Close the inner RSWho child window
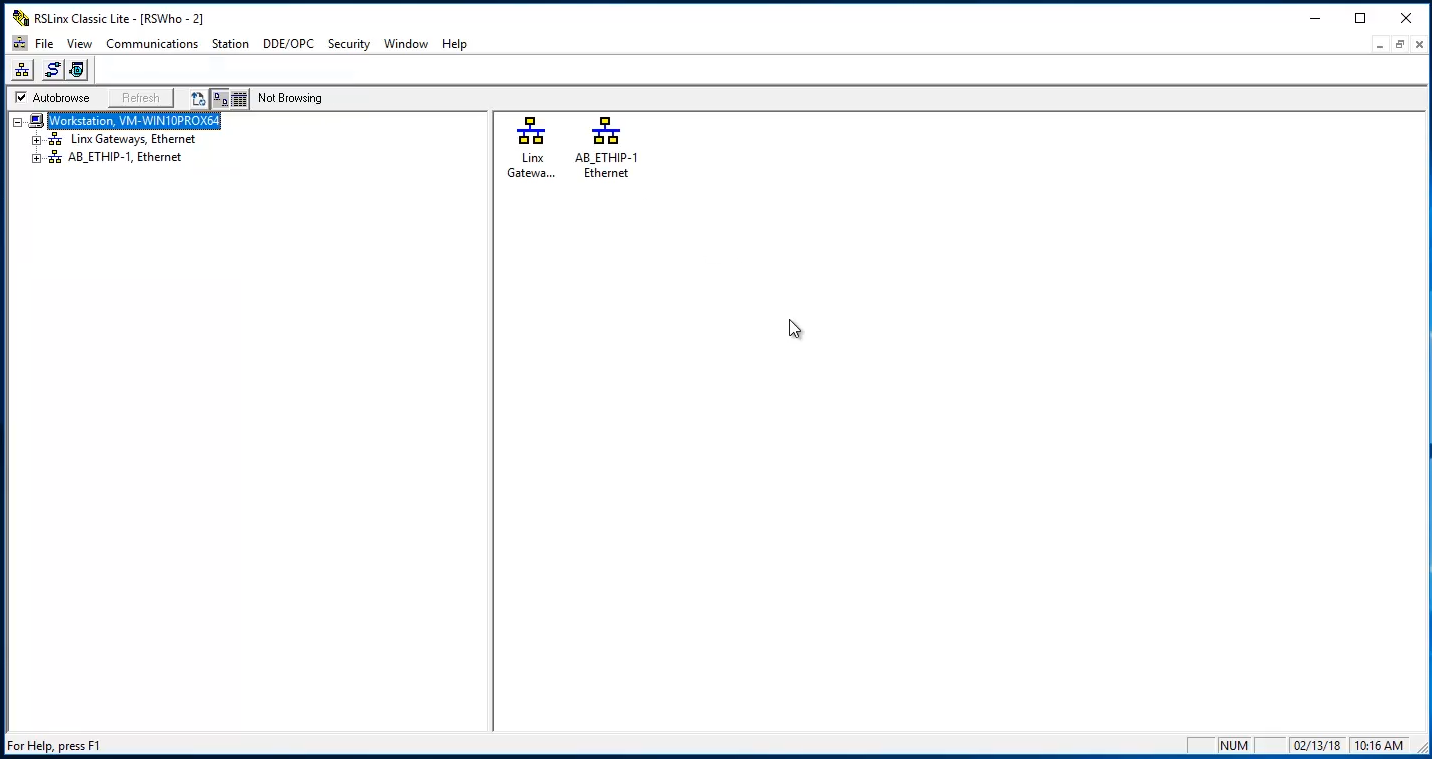Viewport: 1432px width, 759px height. 1419,45
